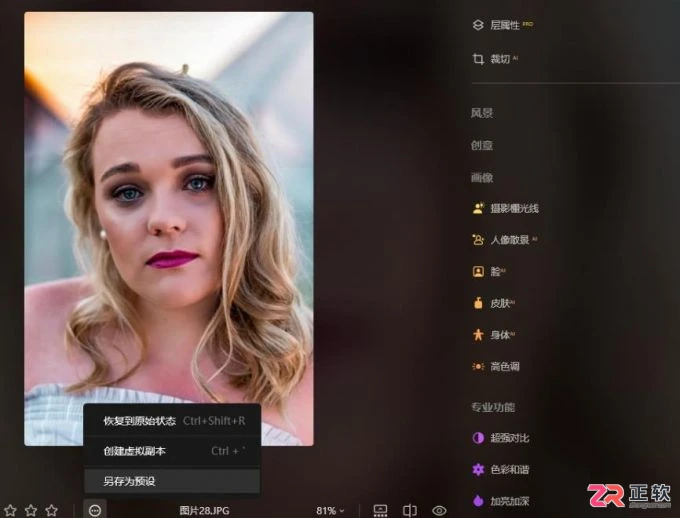Toggle the before/after split compare icon

(x=410, y=511)
